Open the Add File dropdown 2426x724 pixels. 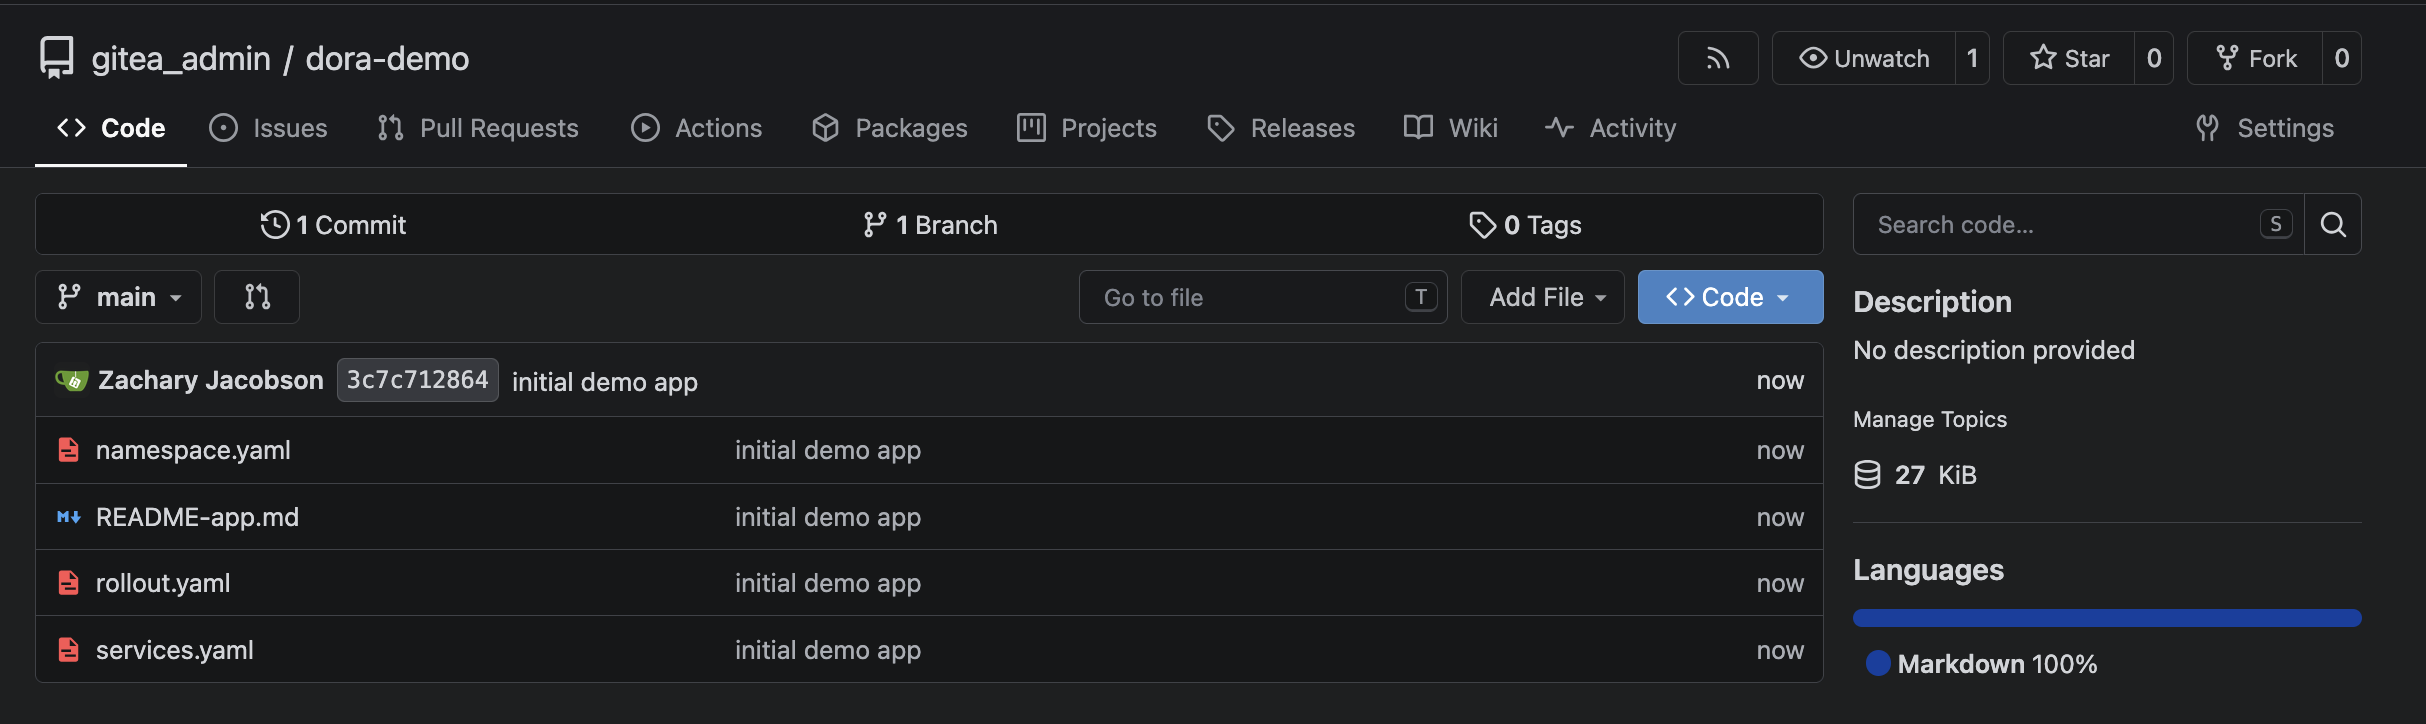point(1542,297)
